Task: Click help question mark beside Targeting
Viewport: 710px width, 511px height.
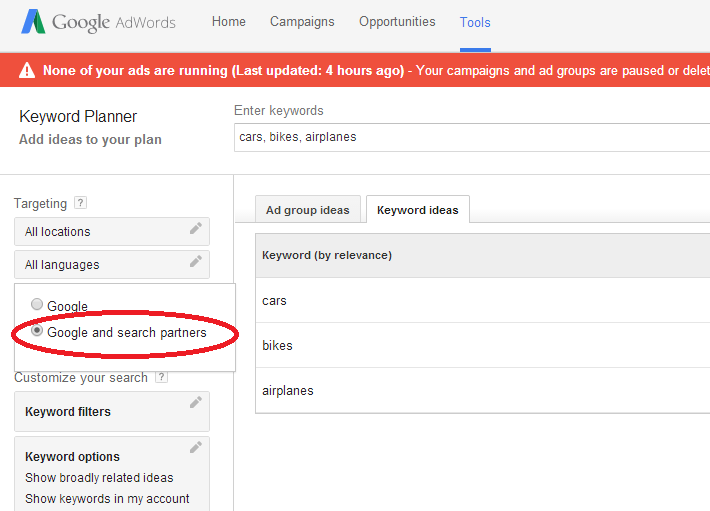Action: (81, 202)
